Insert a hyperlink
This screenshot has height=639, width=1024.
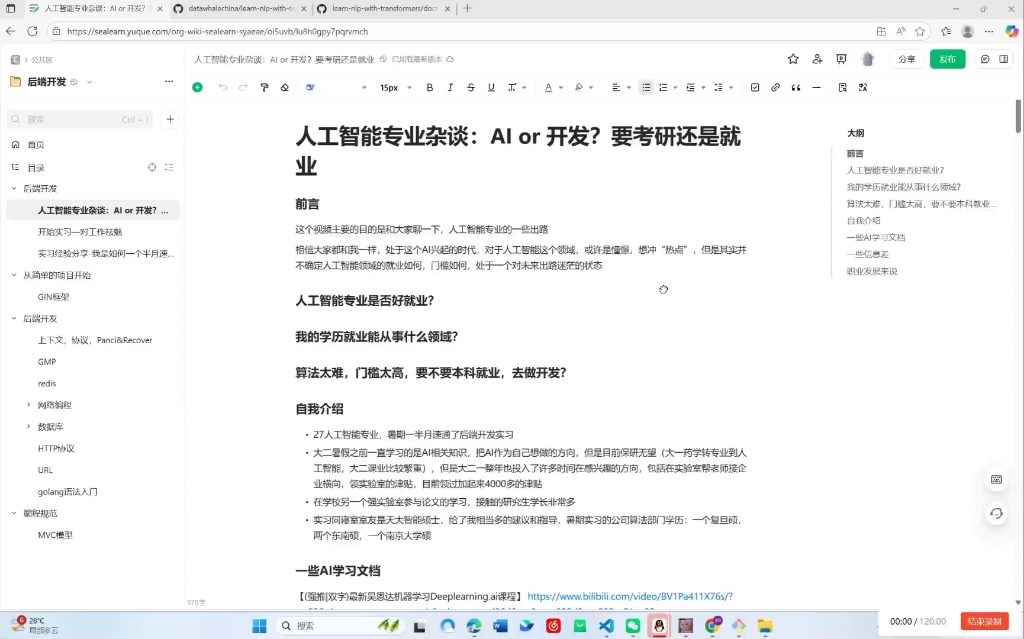[775, 88]
